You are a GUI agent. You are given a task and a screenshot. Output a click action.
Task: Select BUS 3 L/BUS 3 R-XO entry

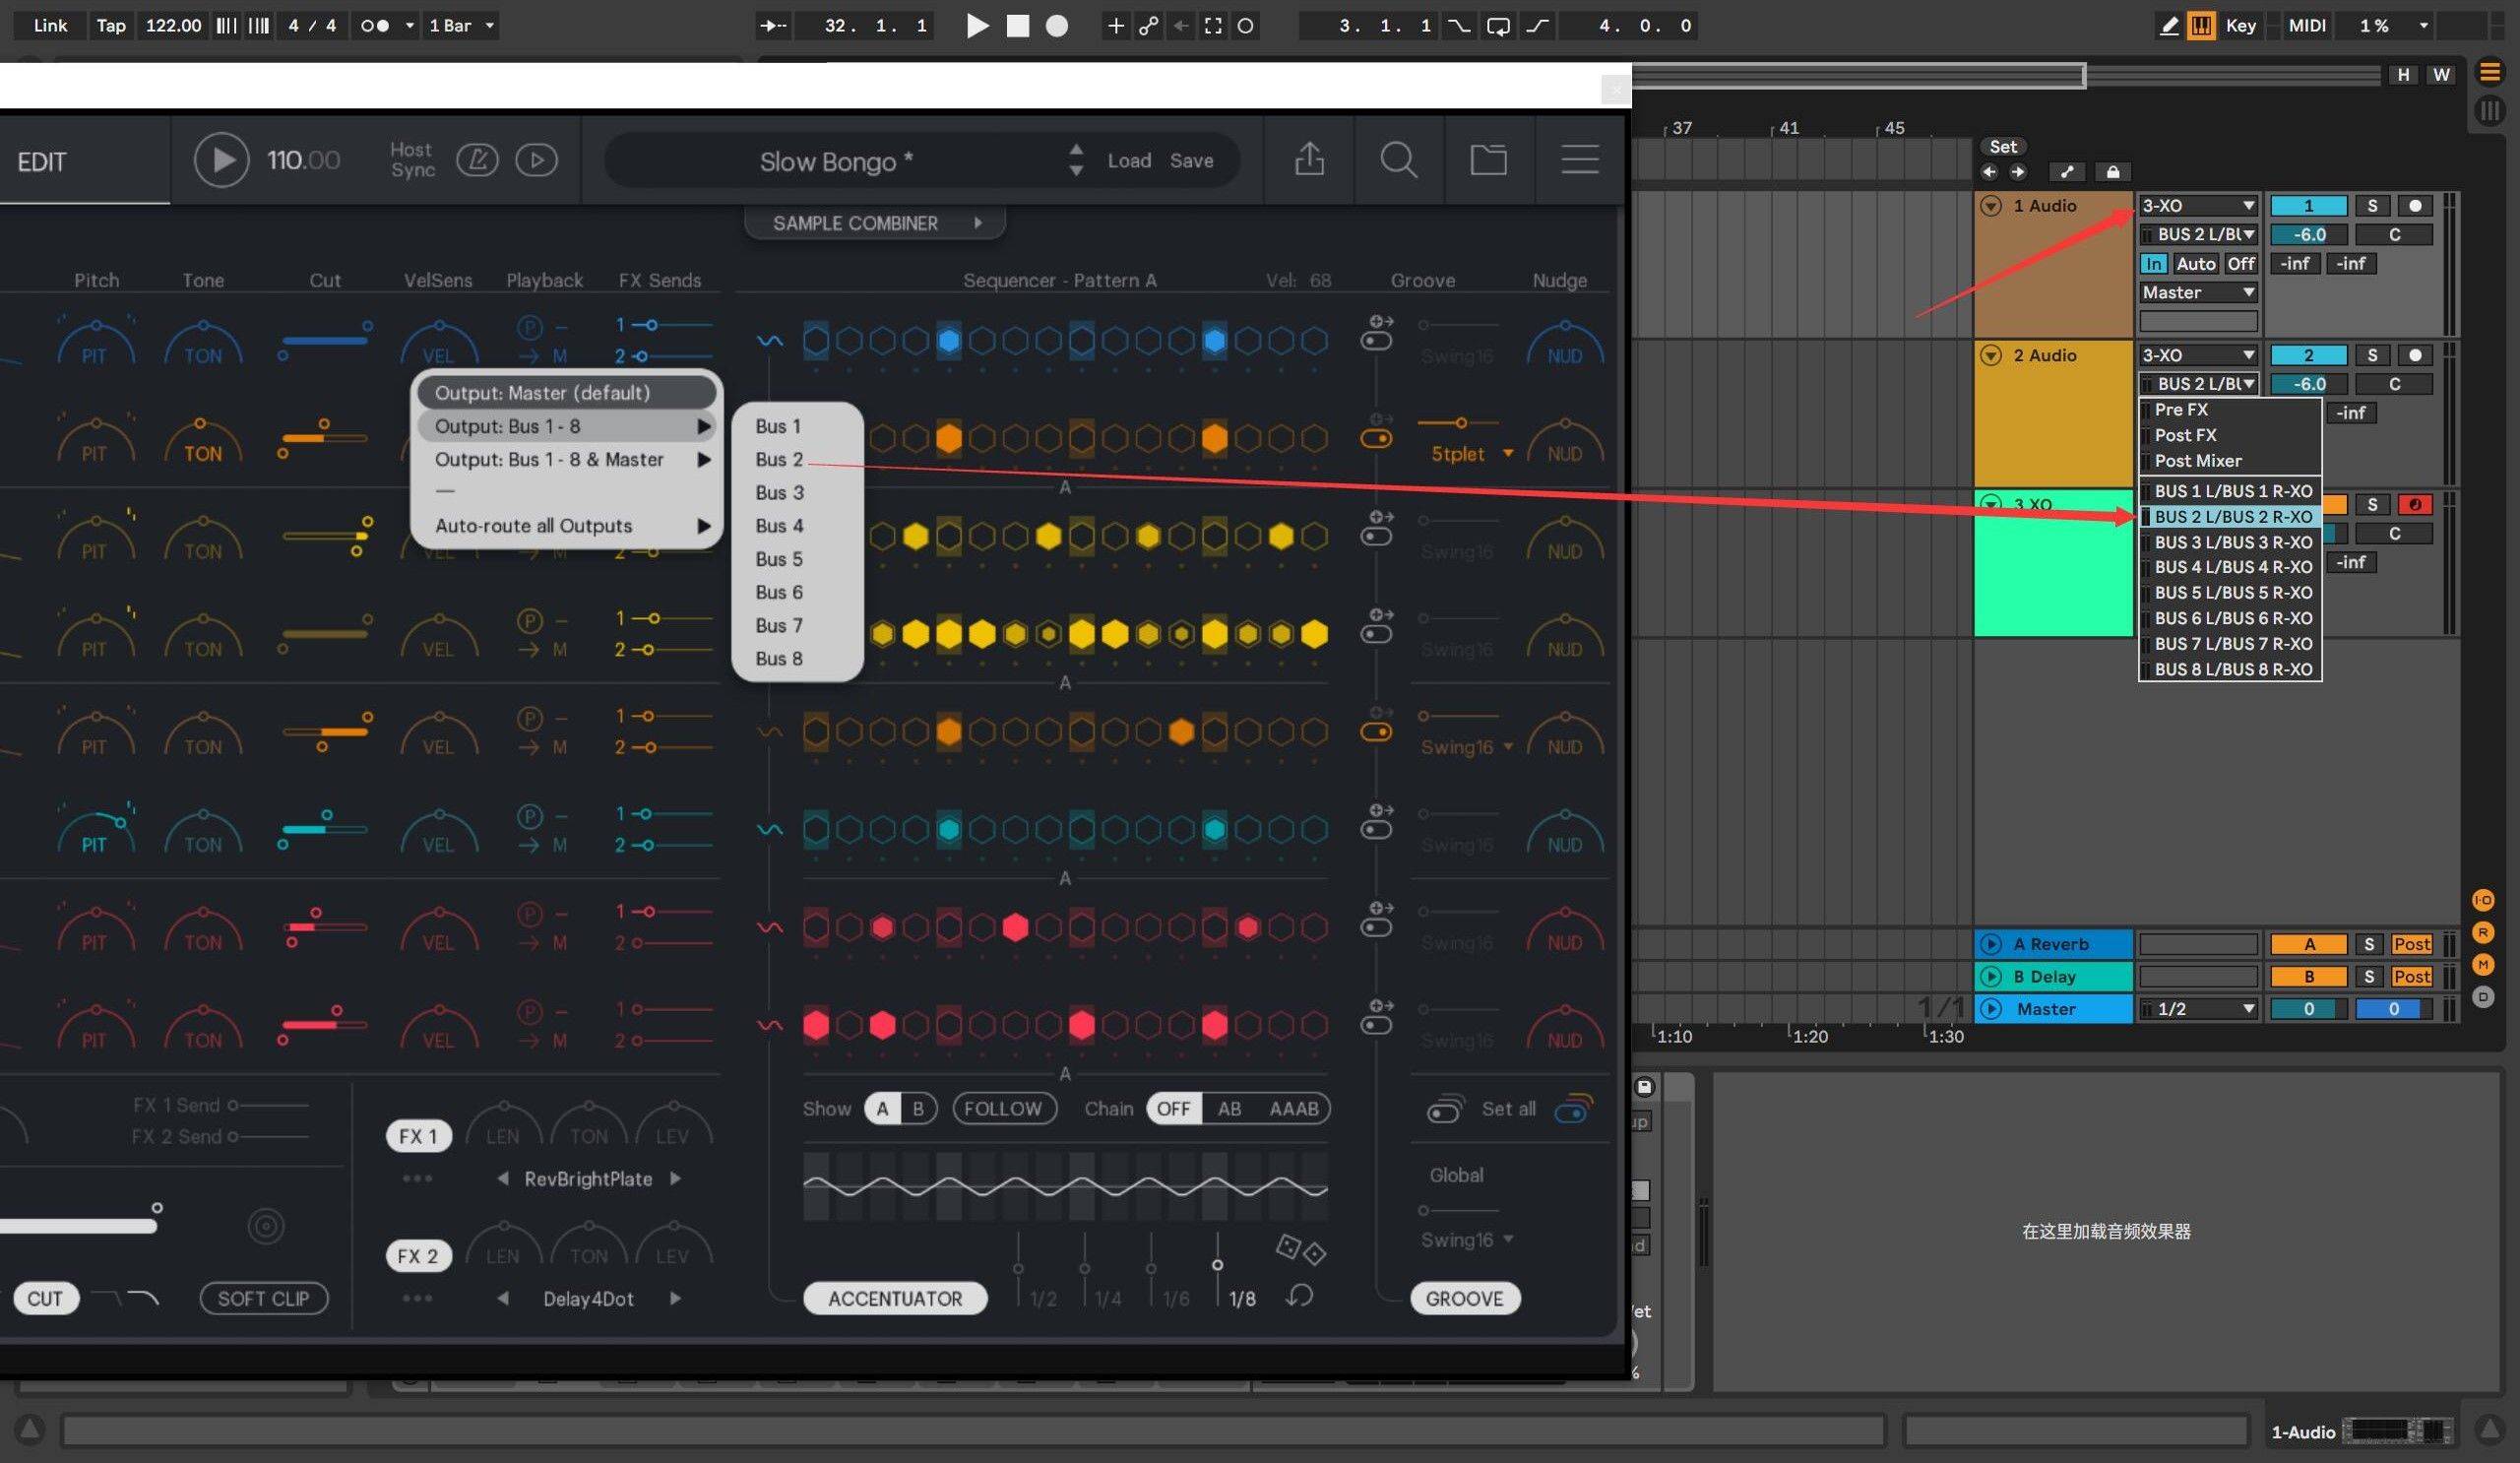(x=2232, y=542)
